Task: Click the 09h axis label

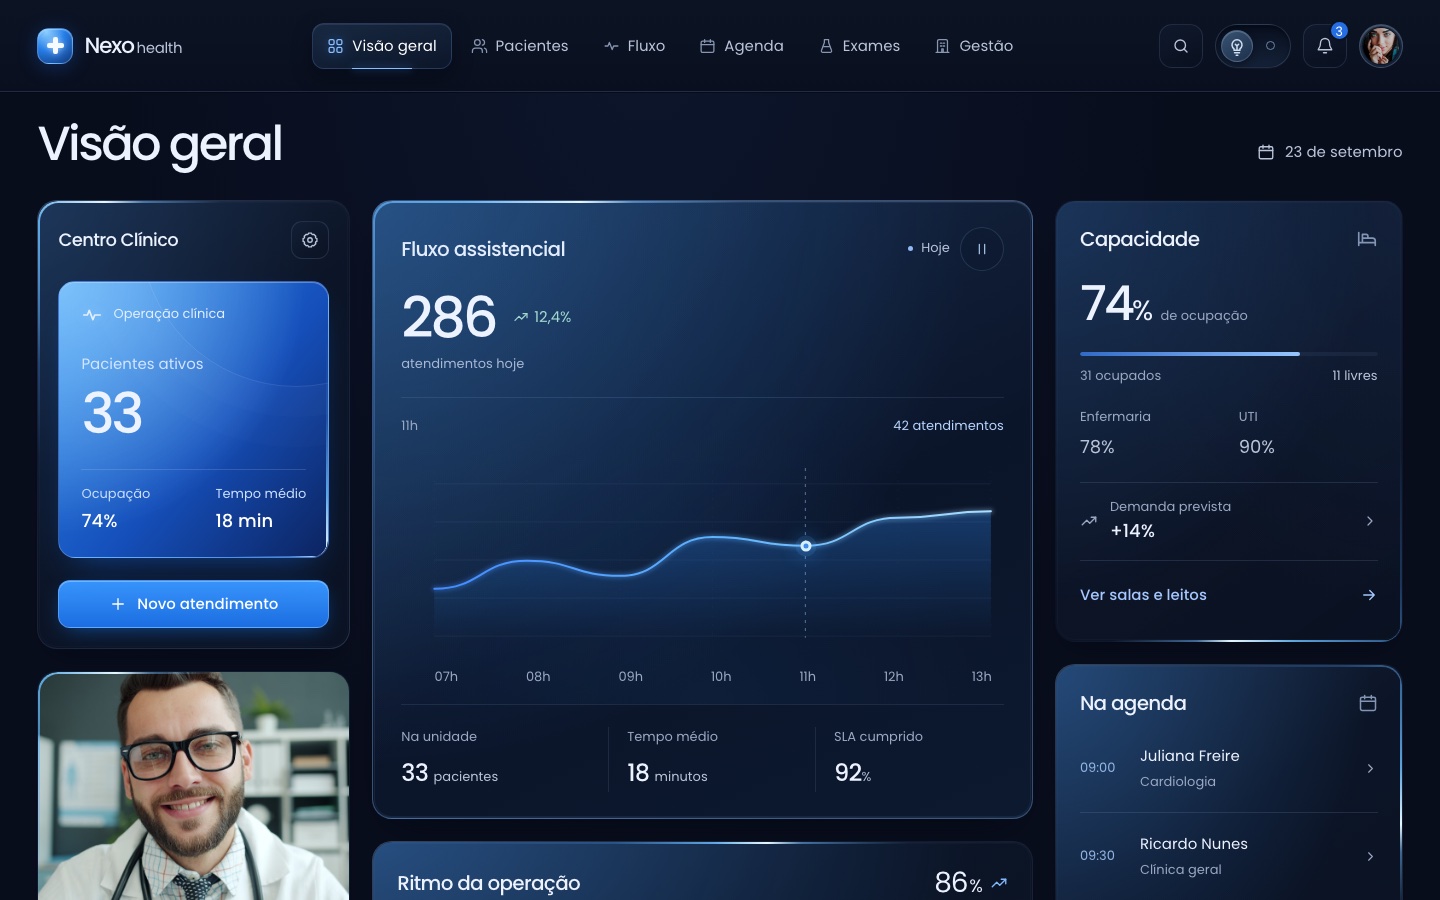Action: (x=631, y=677)
